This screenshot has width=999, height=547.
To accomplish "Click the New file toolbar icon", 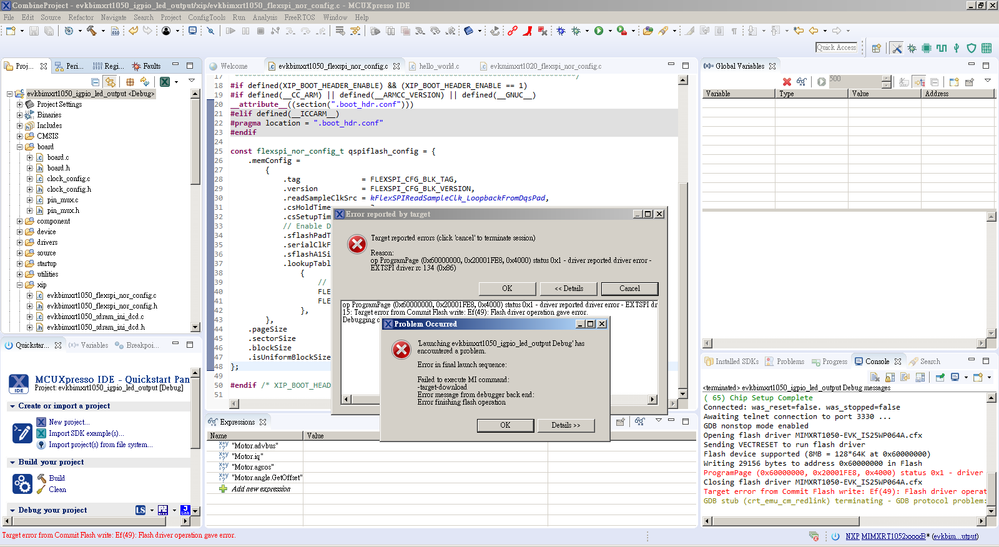I will pos(11,31).
